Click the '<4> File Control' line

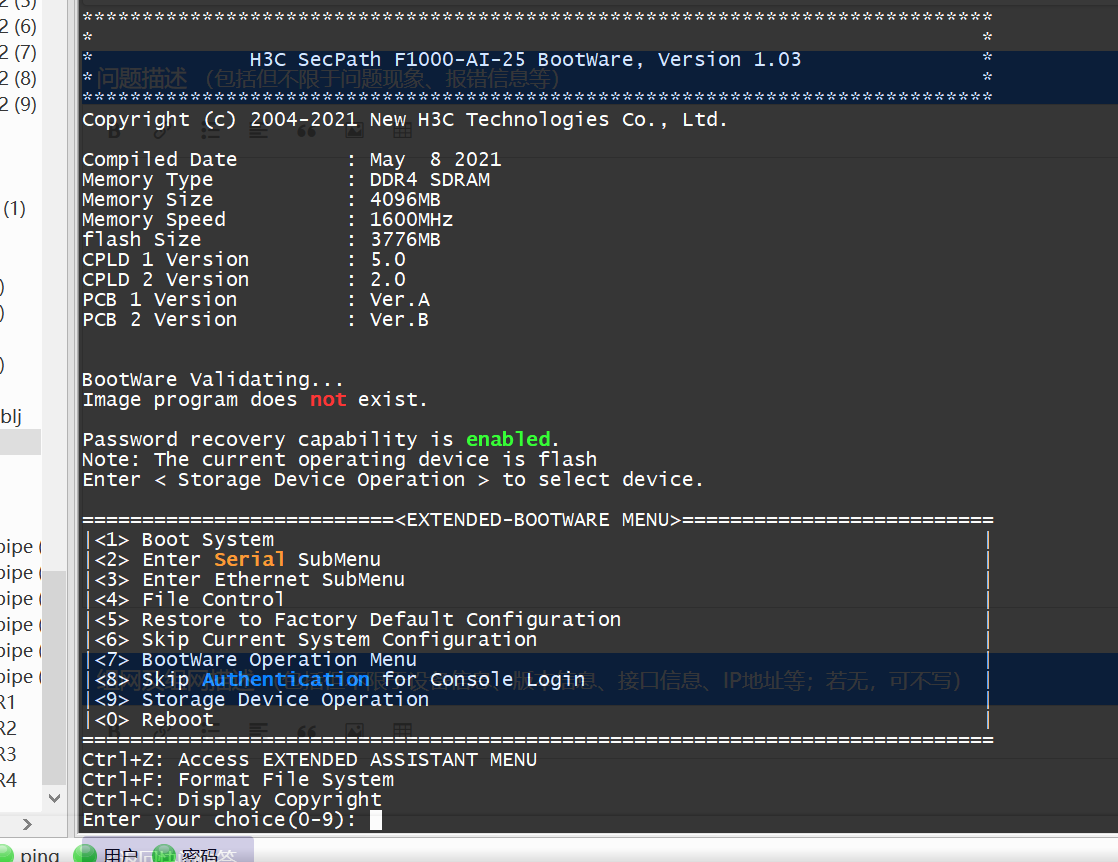tap(189, 600)
